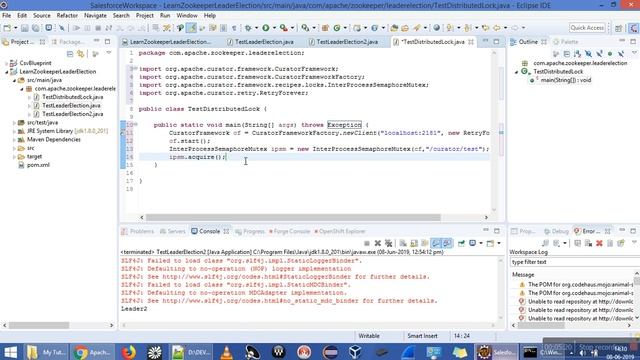Click the New file toolbar icon
The image size is (640, 360).
[7, 28]
